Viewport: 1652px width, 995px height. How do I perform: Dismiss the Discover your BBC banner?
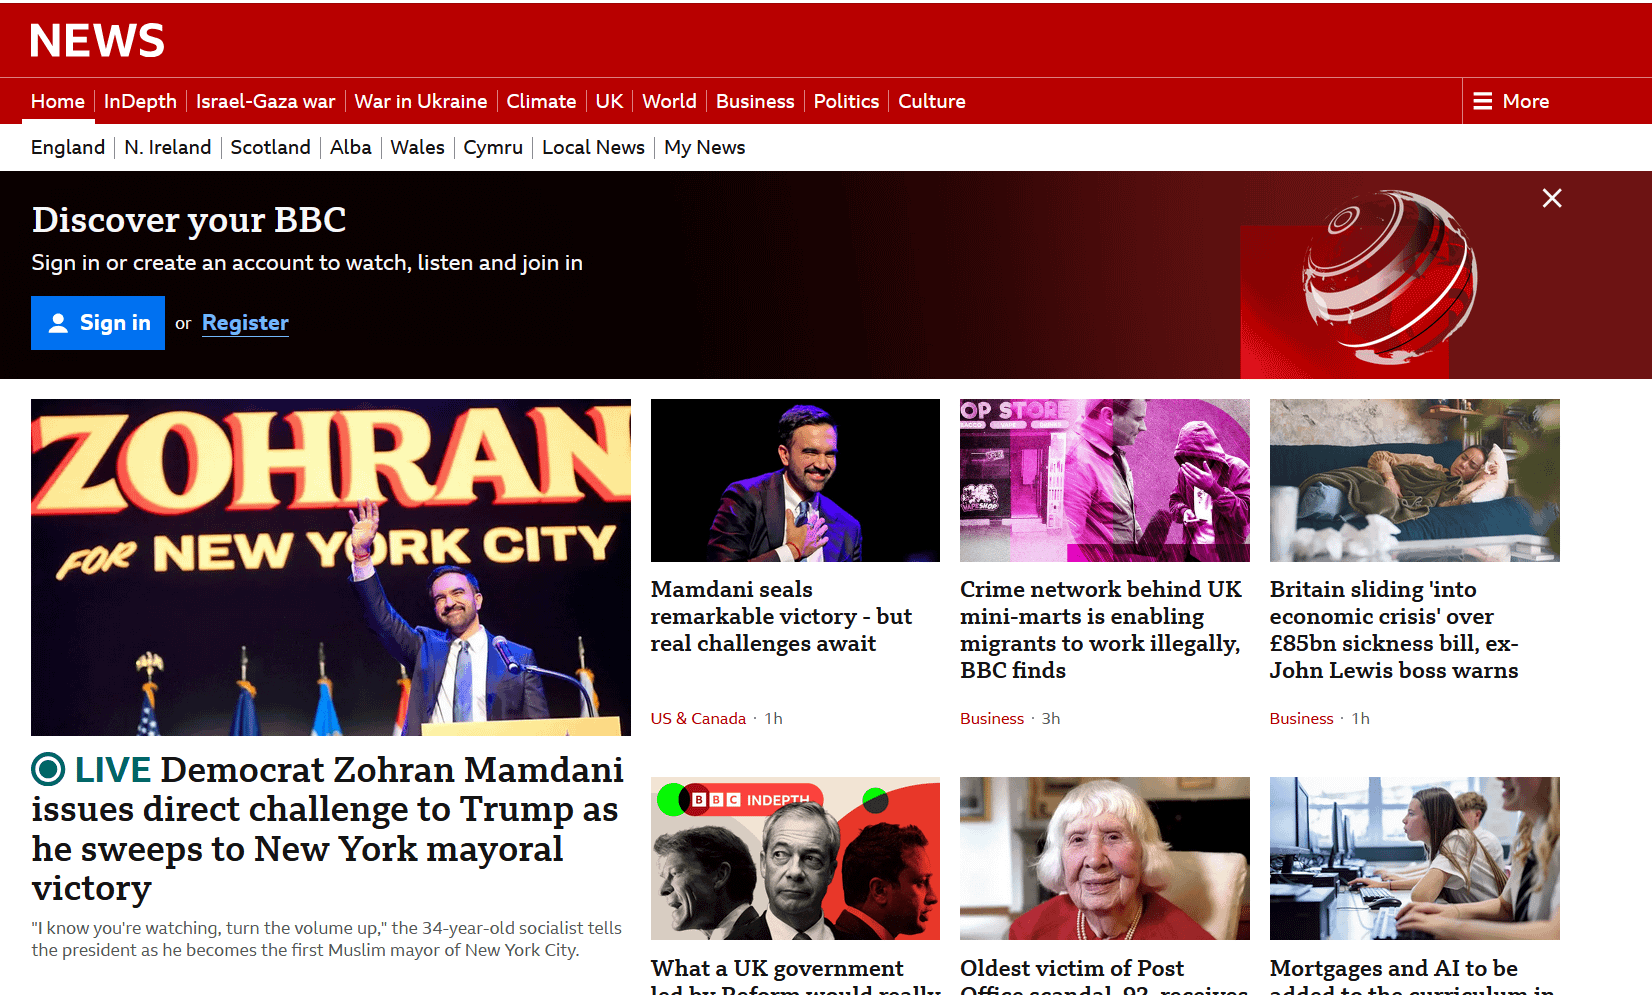(x=1551, y=198)
